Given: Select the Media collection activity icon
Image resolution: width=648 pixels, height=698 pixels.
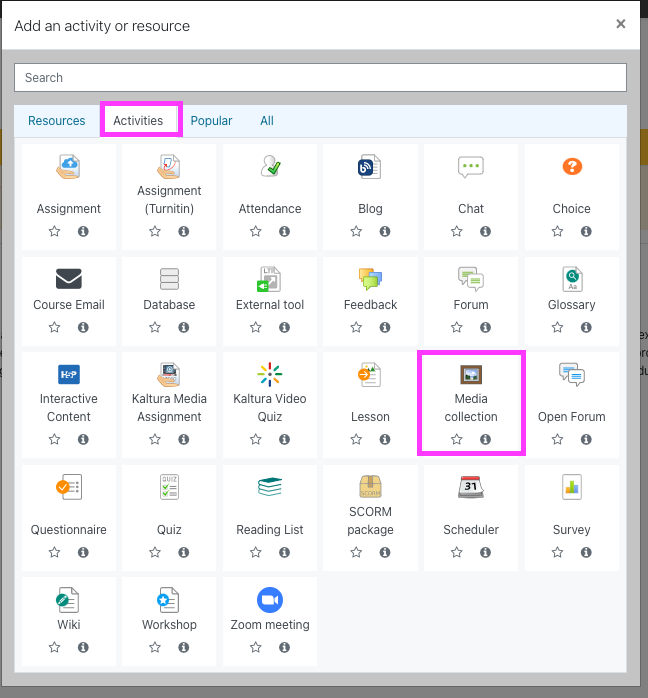Looking at the screenshot, I should [471, 375].
